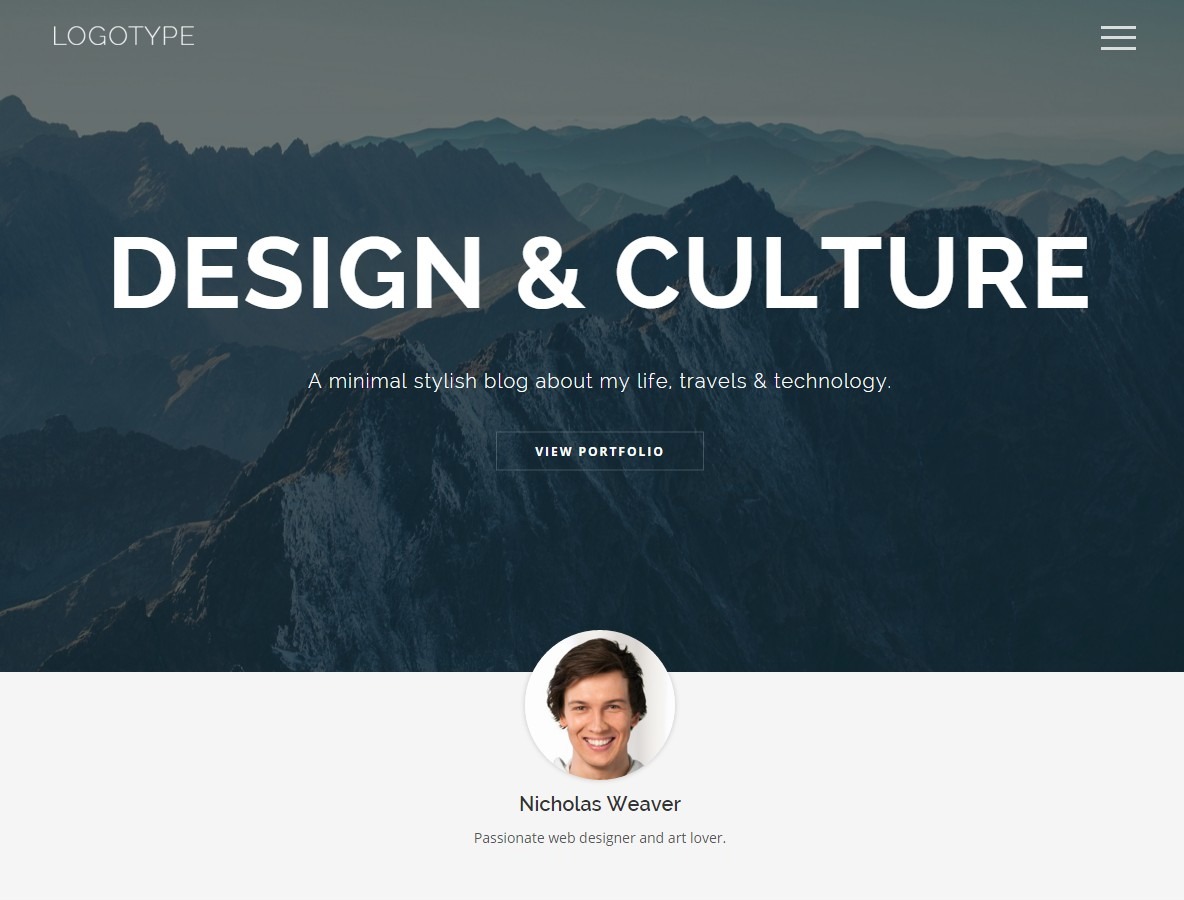Image resolution: width=1184 pixels, height=900 pixels.
Task: Click the word 'stylish' in the tagline
Action: click(x=446, y=382)
